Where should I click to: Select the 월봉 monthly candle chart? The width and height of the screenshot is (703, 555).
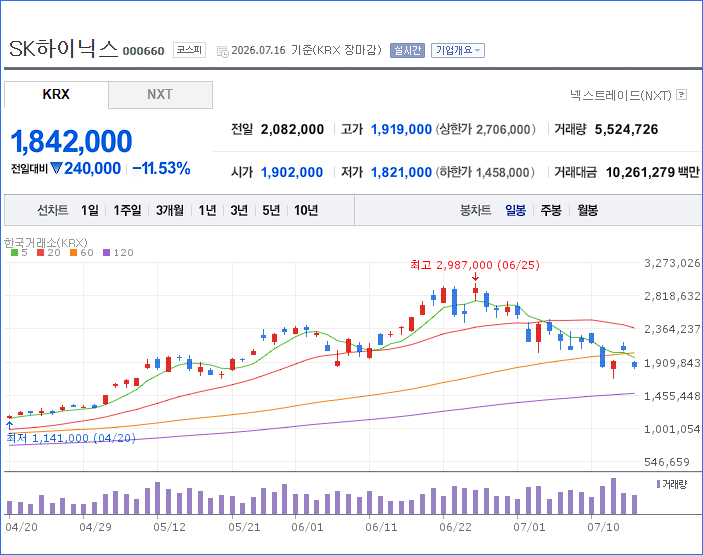[x=587, y=210]
